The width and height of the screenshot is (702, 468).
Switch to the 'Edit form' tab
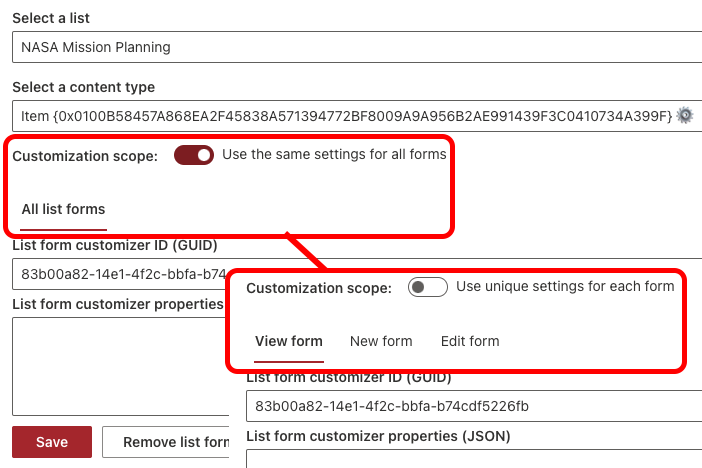pos(470,342)
